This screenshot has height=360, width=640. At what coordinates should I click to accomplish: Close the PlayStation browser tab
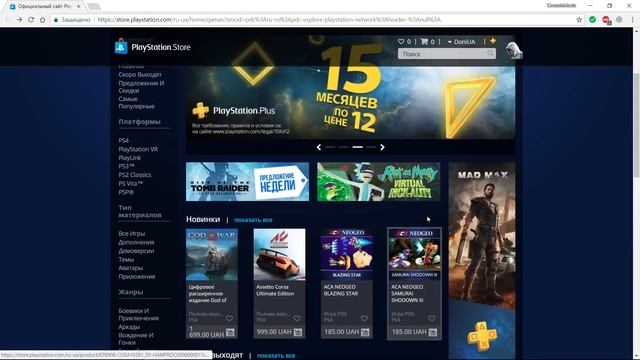click(79, 6)
